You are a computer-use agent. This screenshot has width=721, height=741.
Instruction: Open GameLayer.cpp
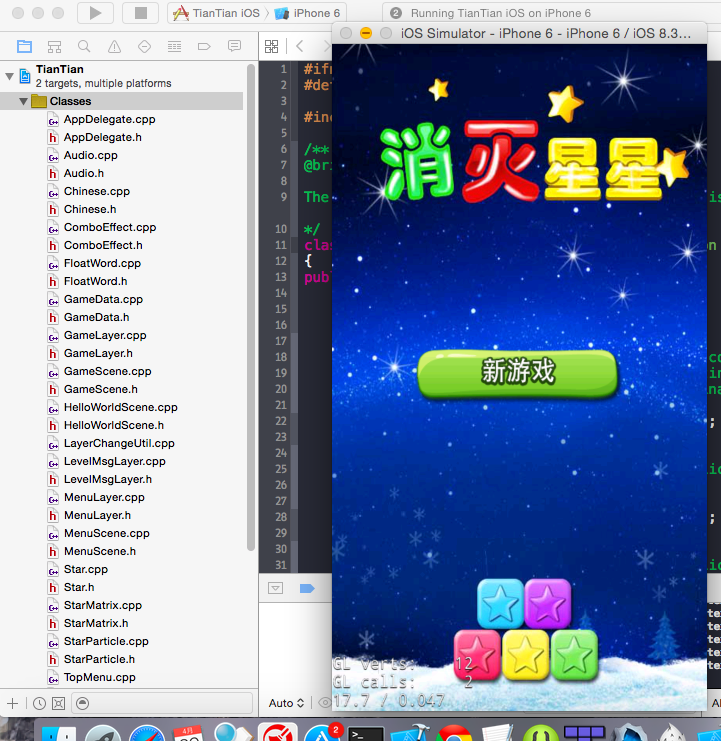coord(105,335)
